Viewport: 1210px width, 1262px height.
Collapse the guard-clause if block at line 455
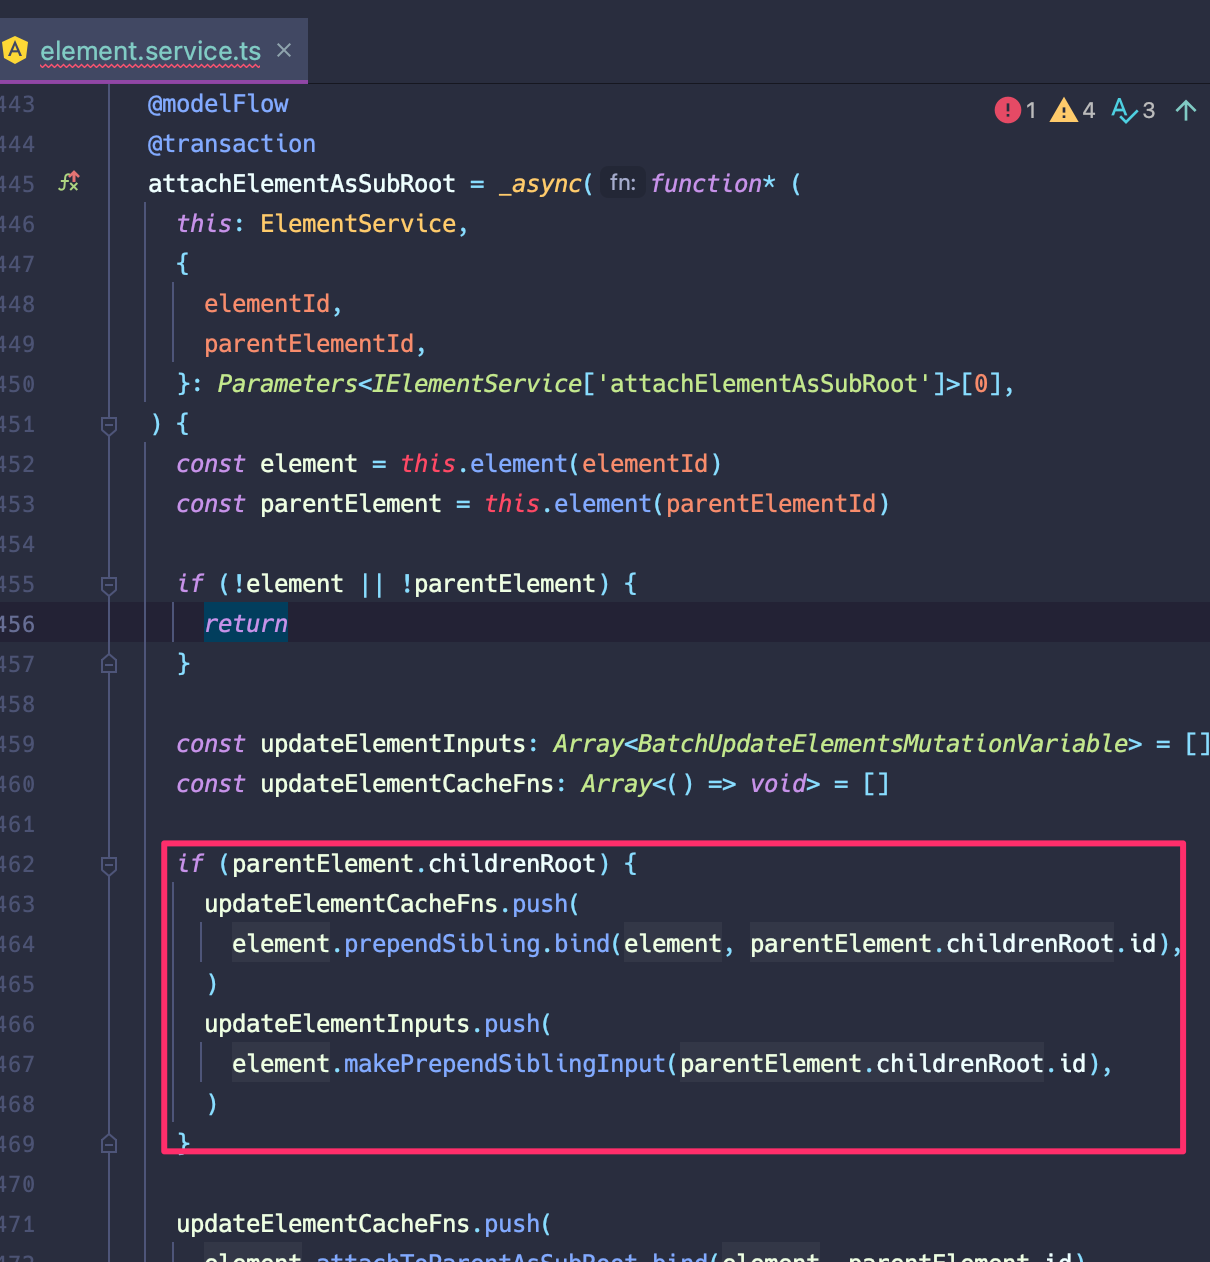[x=108, y=586]
